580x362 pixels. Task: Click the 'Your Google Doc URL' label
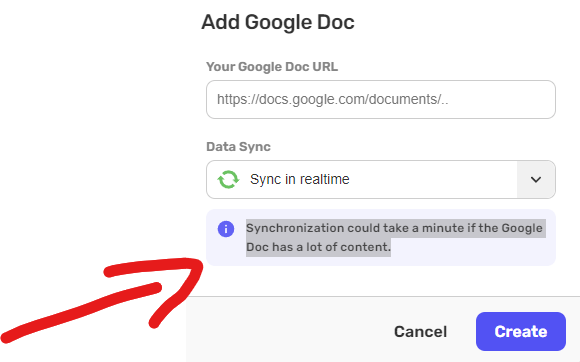(x=272, y=67)
